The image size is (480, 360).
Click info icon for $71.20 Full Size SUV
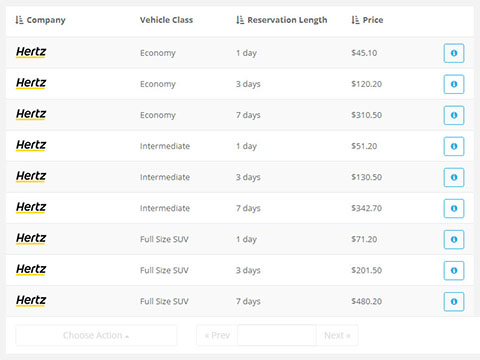coord(454,239)
